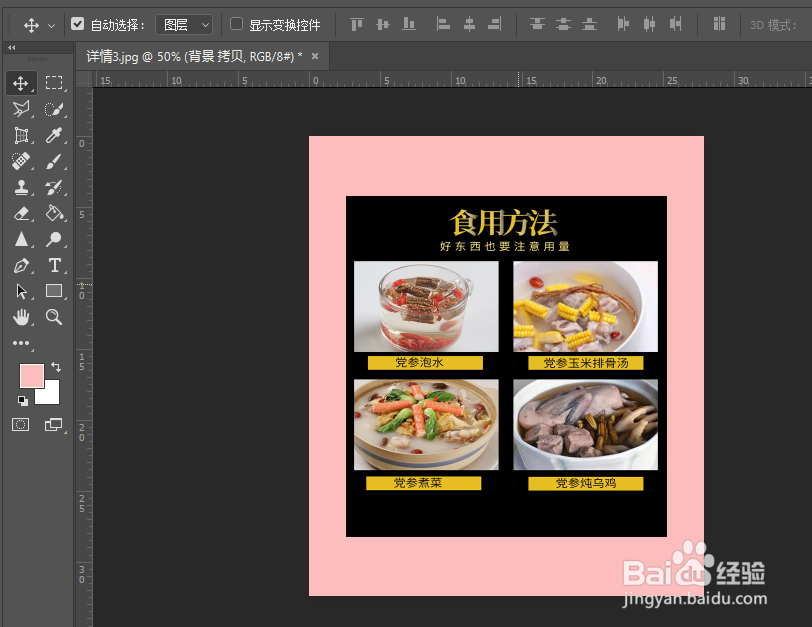Select the Horizontal Type tool
Image resolution: width=812 pixels, height=627 pixels.
click(54, 265)
